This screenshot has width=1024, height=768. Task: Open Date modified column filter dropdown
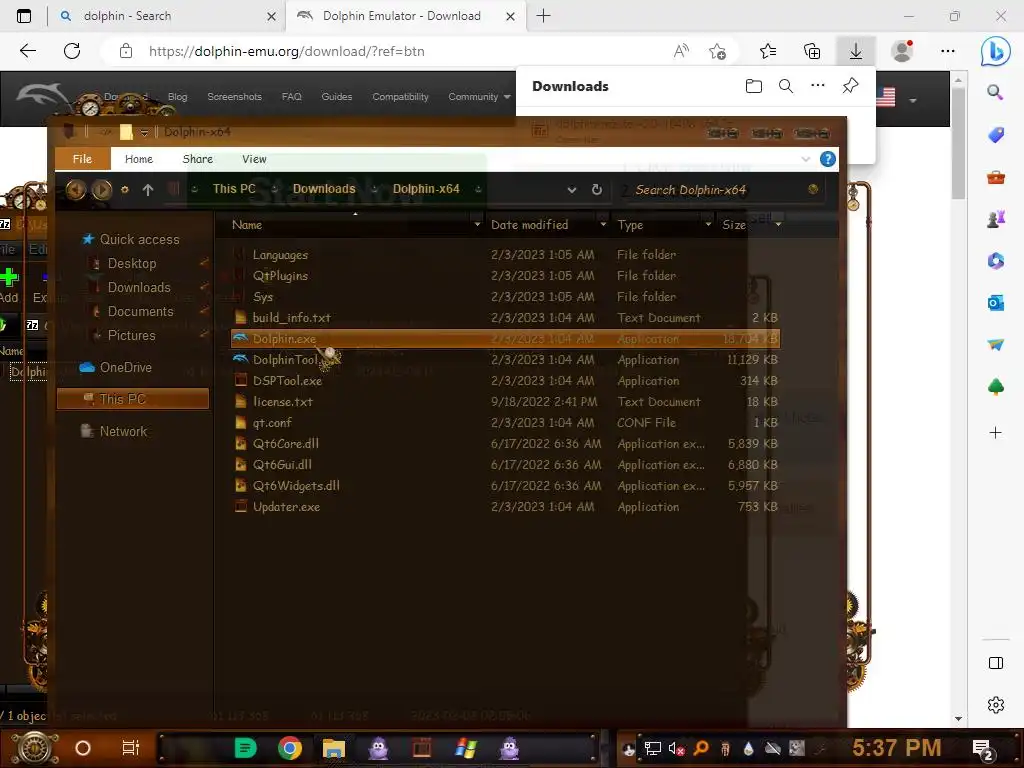tap(603, 225)
